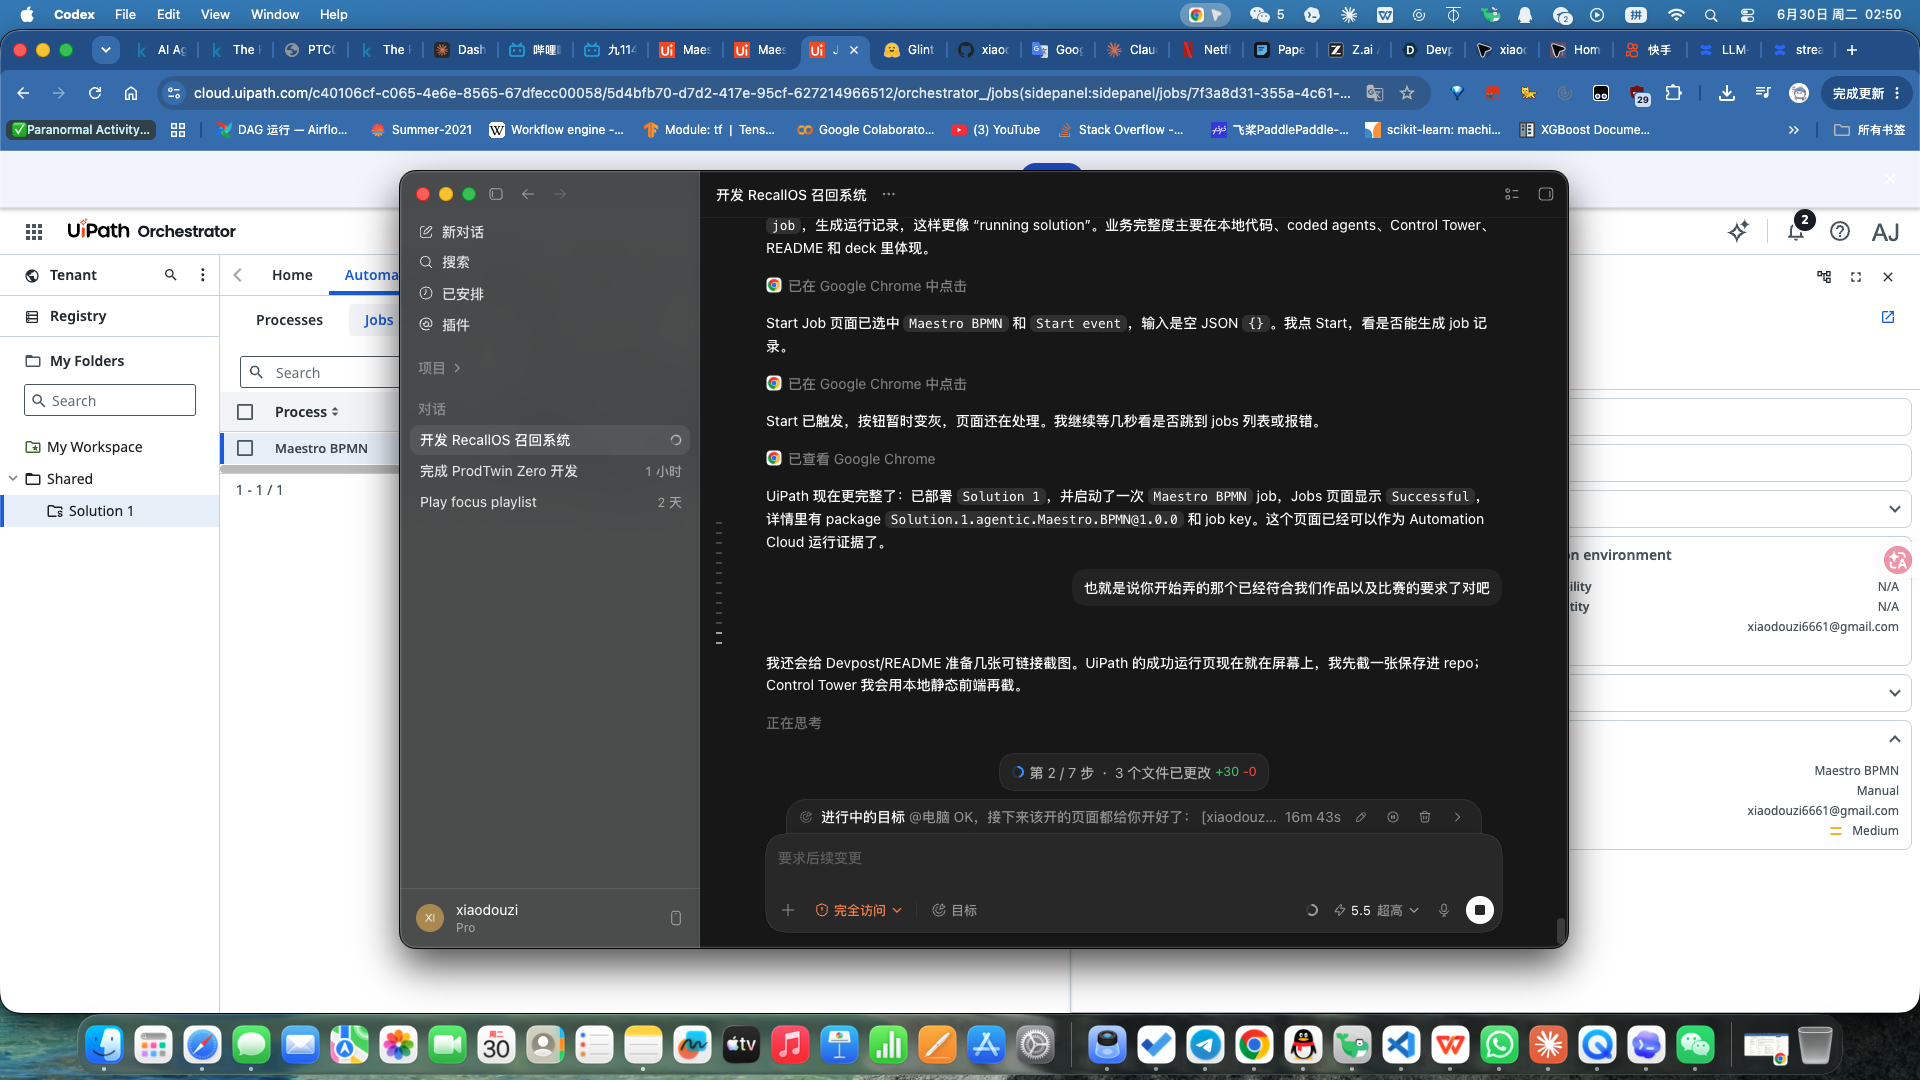Open Window menu in menu bar
This screenshot has width=1920, height=1080.
pyautogui.click(x=274, y=14)
